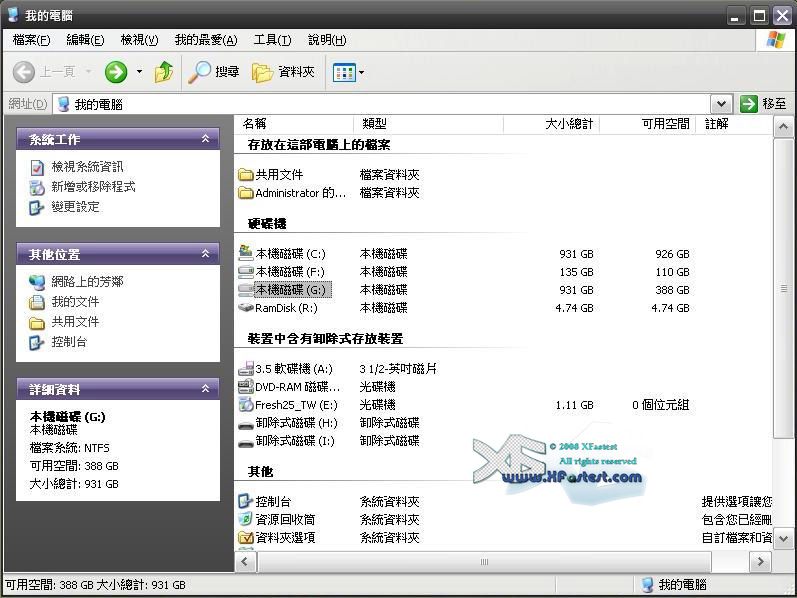The height and width of the screenshot is (598, 797).
Task: Select the 資源回收筒 recycle bin icon
Action: tap(246, 519)
